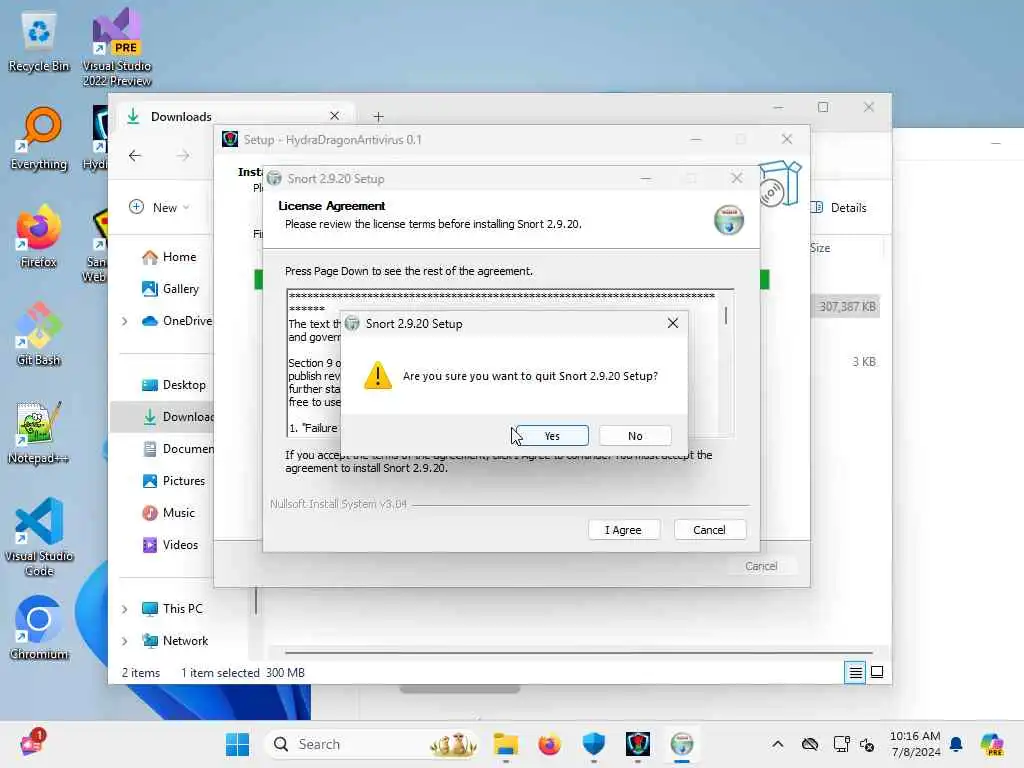Open Notepad++ desktop shortcut
The height and width of the screenshot is (768, 1024).
39,433
